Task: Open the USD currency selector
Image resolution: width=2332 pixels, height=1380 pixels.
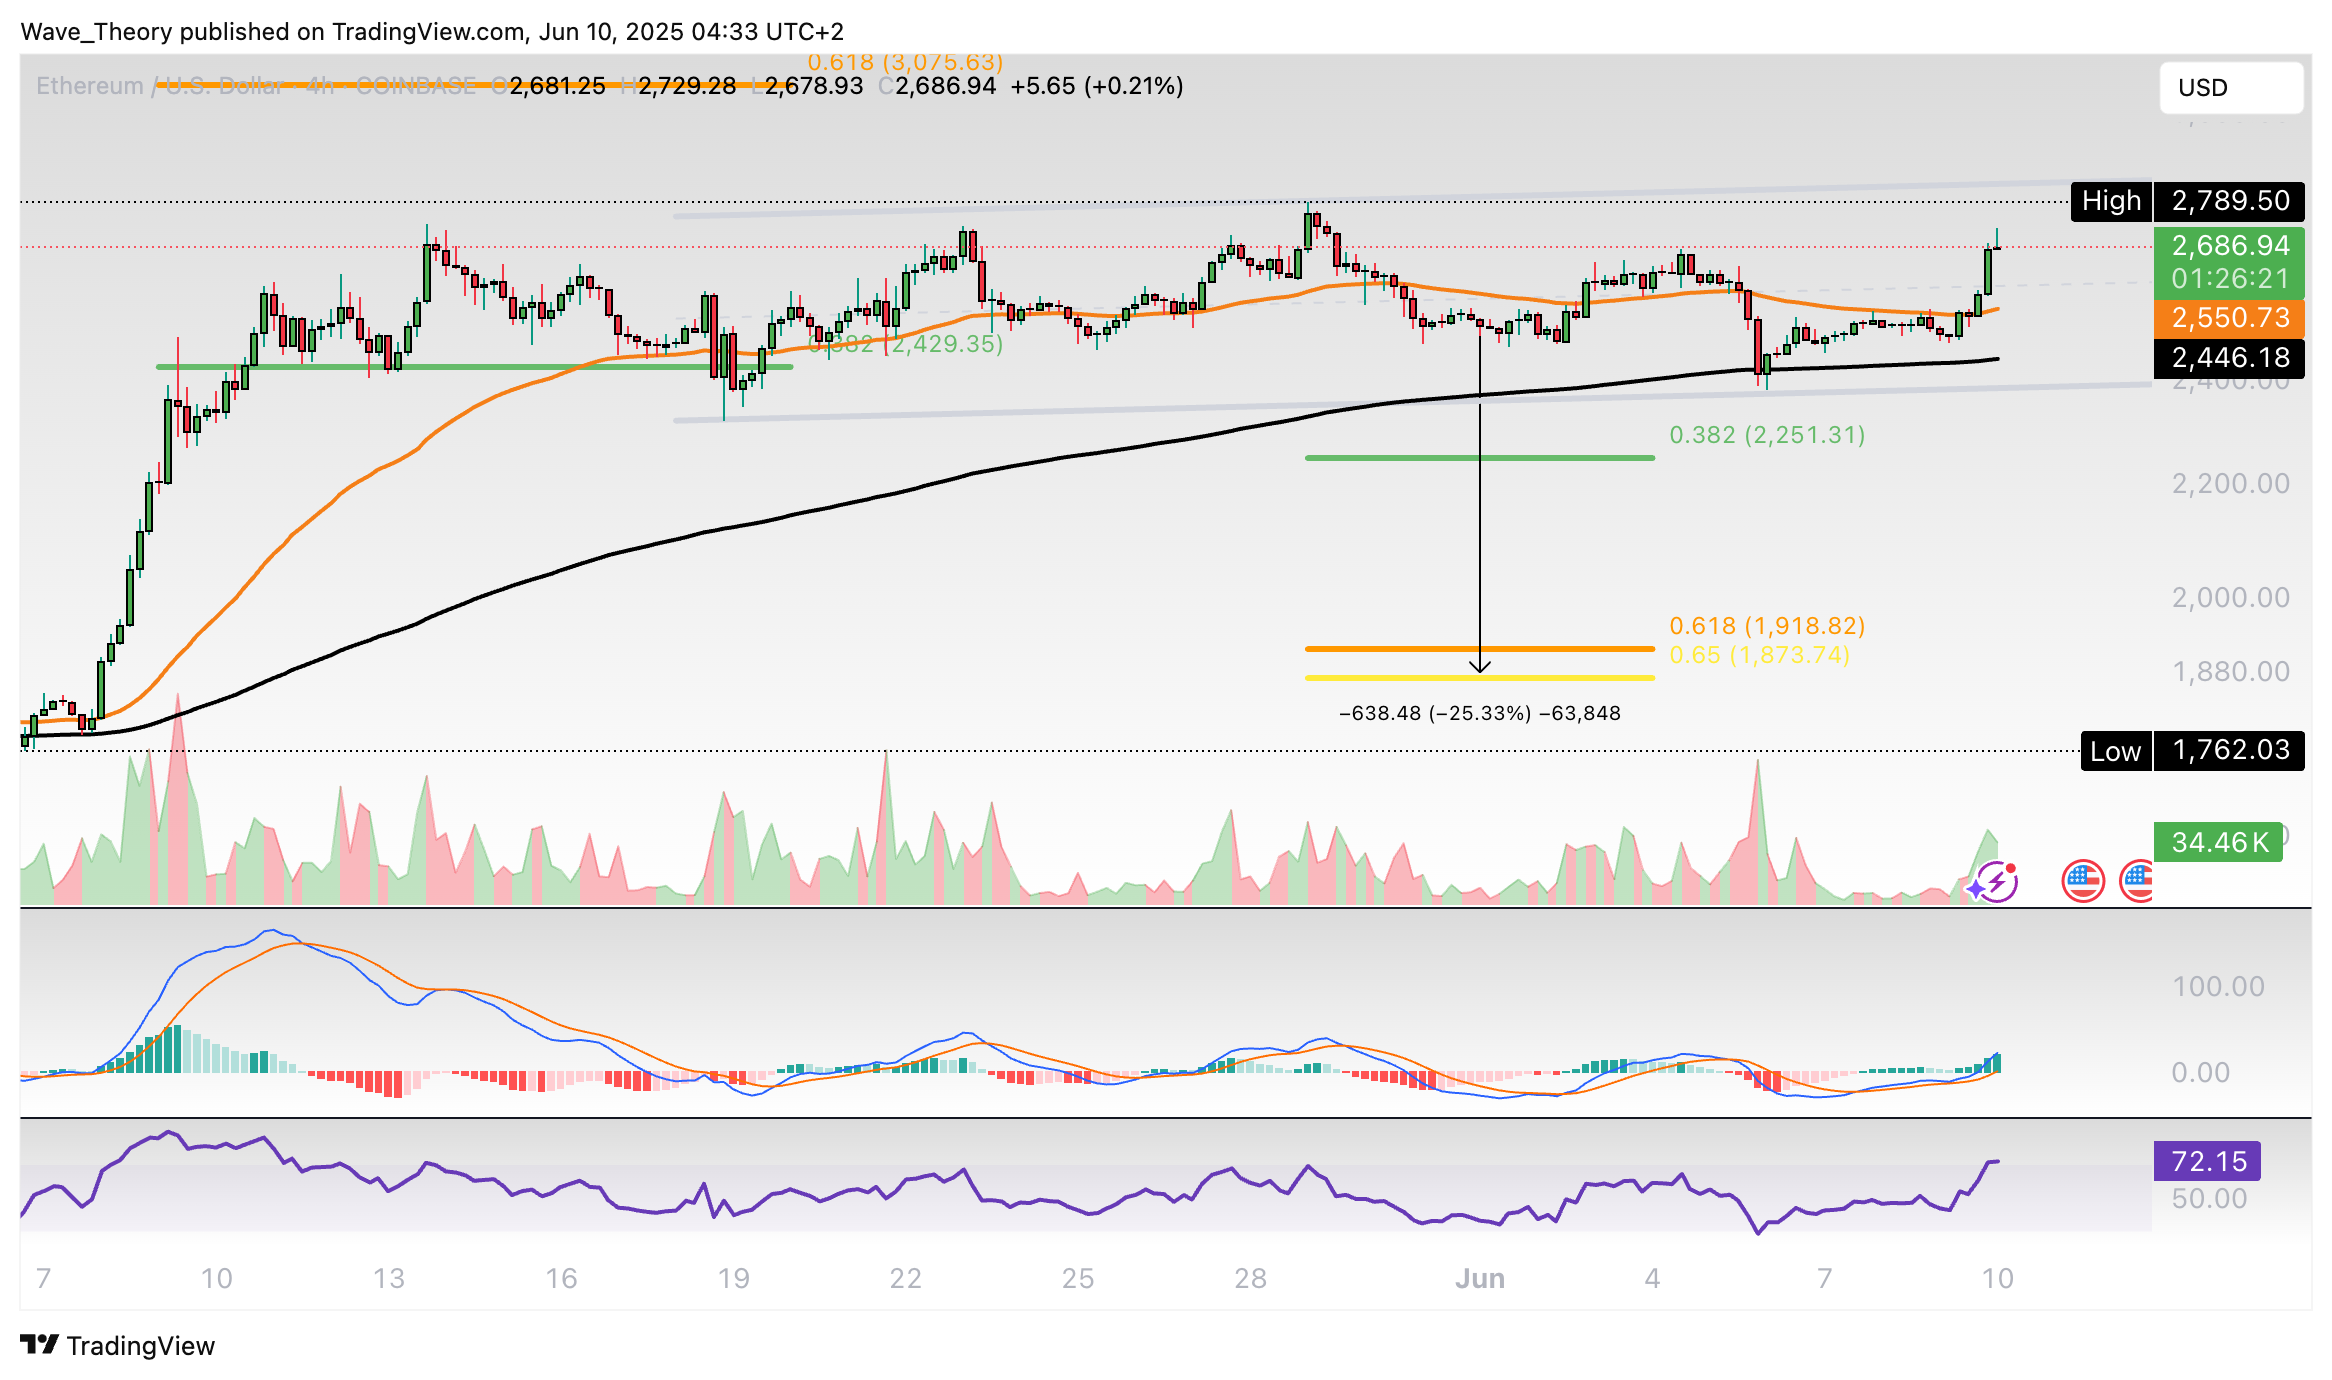Action: [x=2230, y=88]
